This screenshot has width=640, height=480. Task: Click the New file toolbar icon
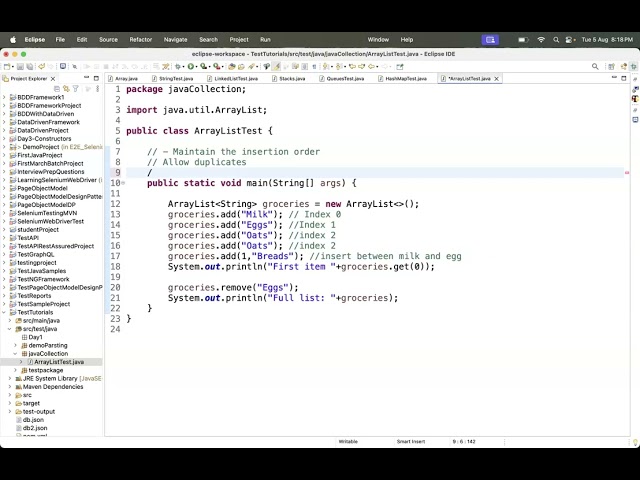tap(7, 67)
